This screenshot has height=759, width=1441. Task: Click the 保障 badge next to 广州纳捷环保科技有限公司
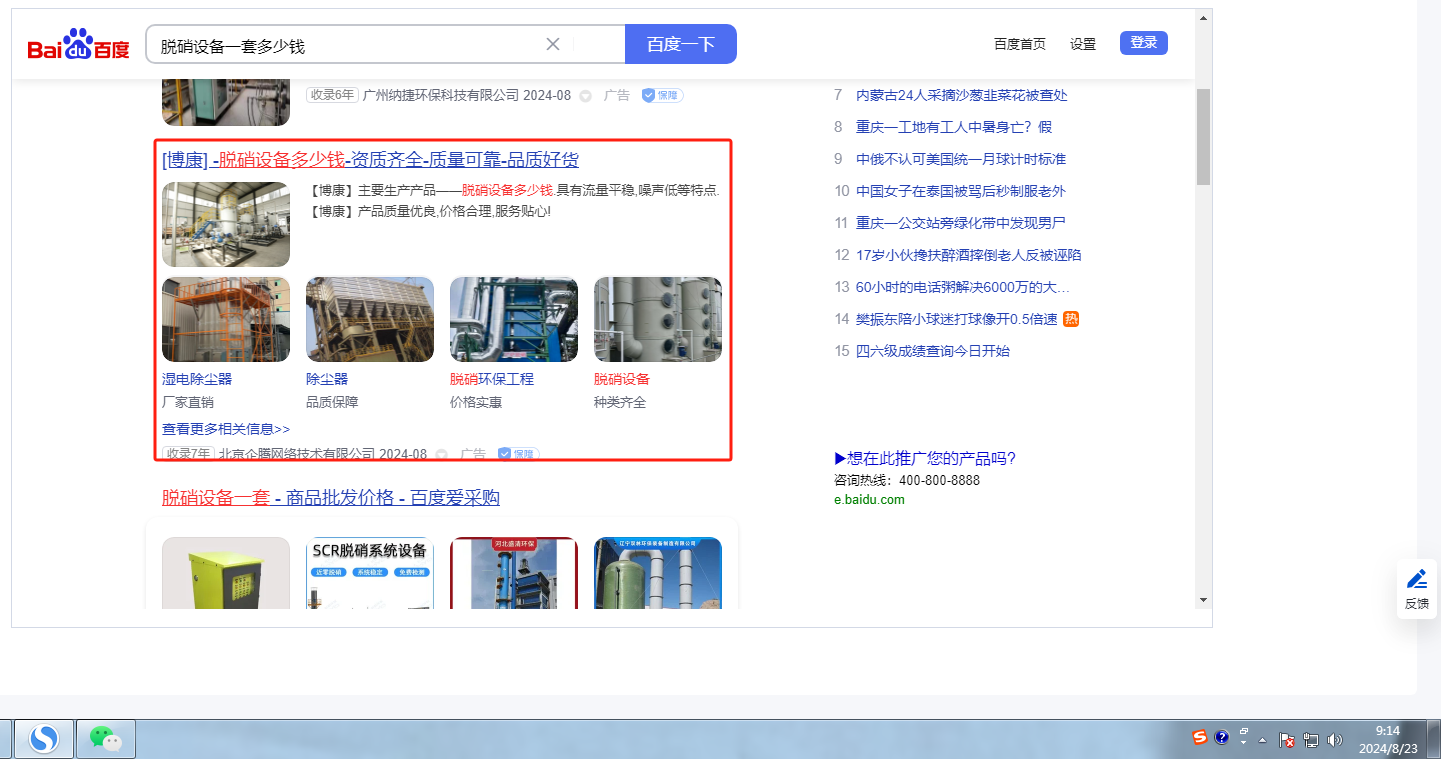point(662,95)
